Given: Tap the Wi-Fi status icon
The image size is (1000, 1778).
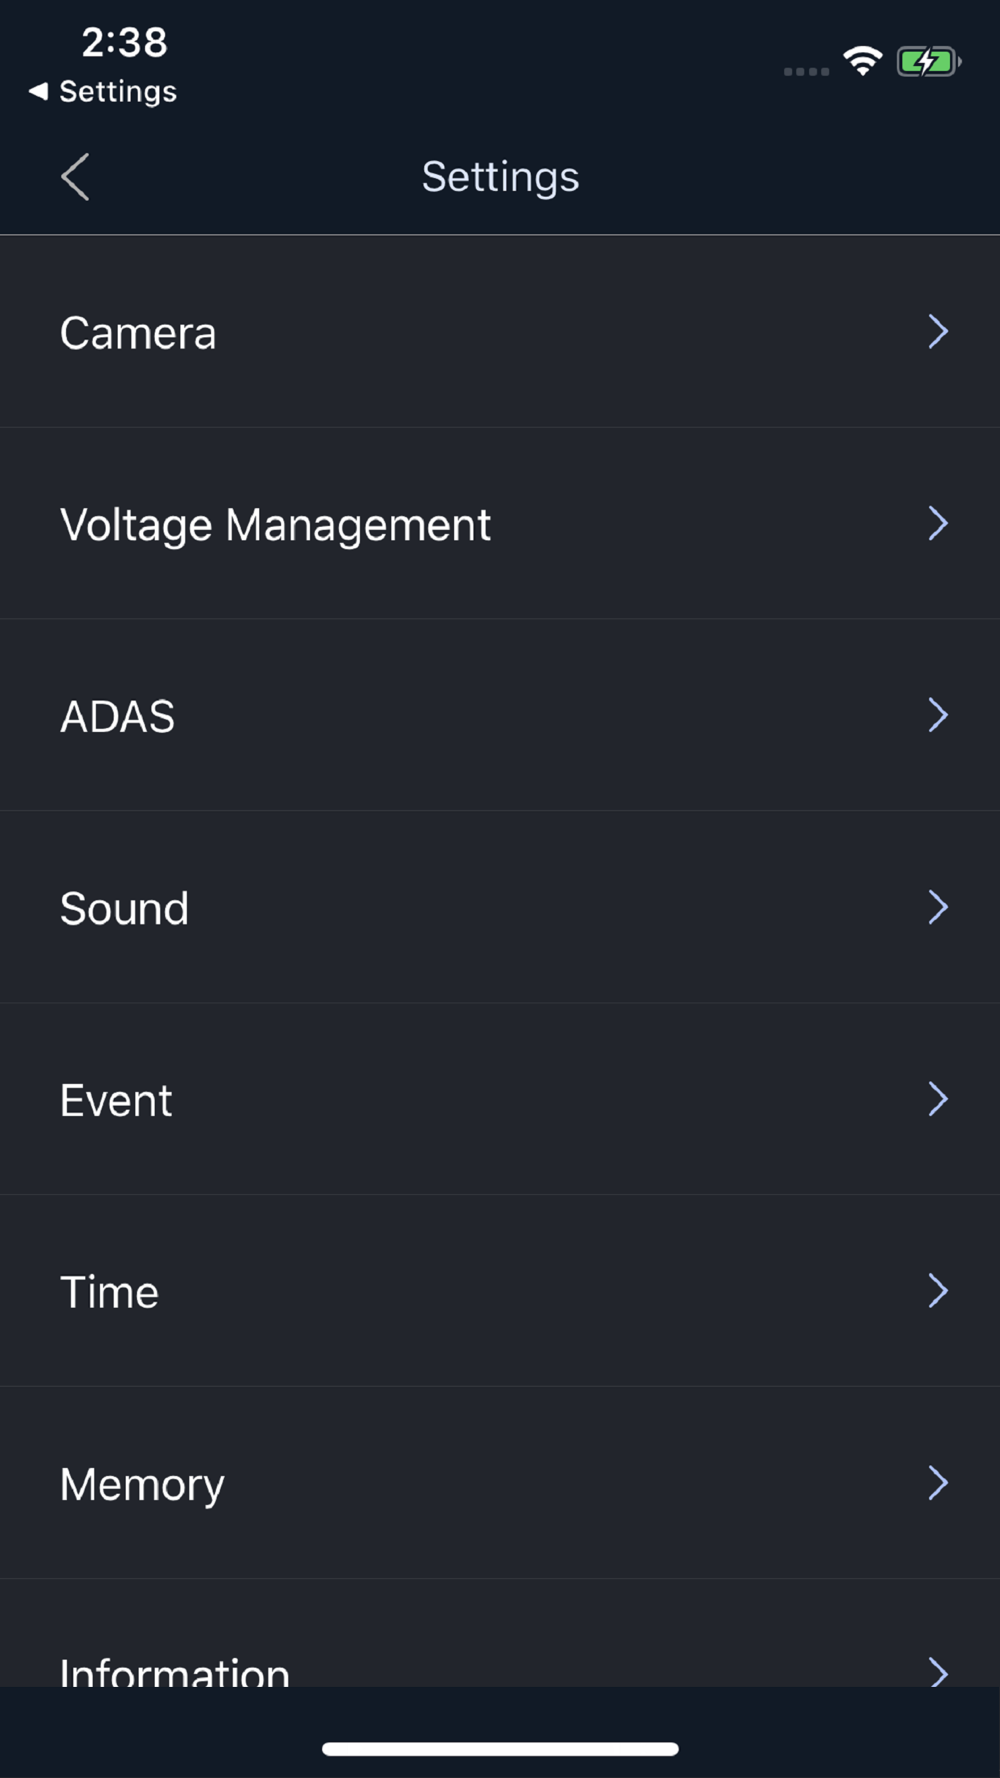Looking at the screenshot, I should click(862, 62).
